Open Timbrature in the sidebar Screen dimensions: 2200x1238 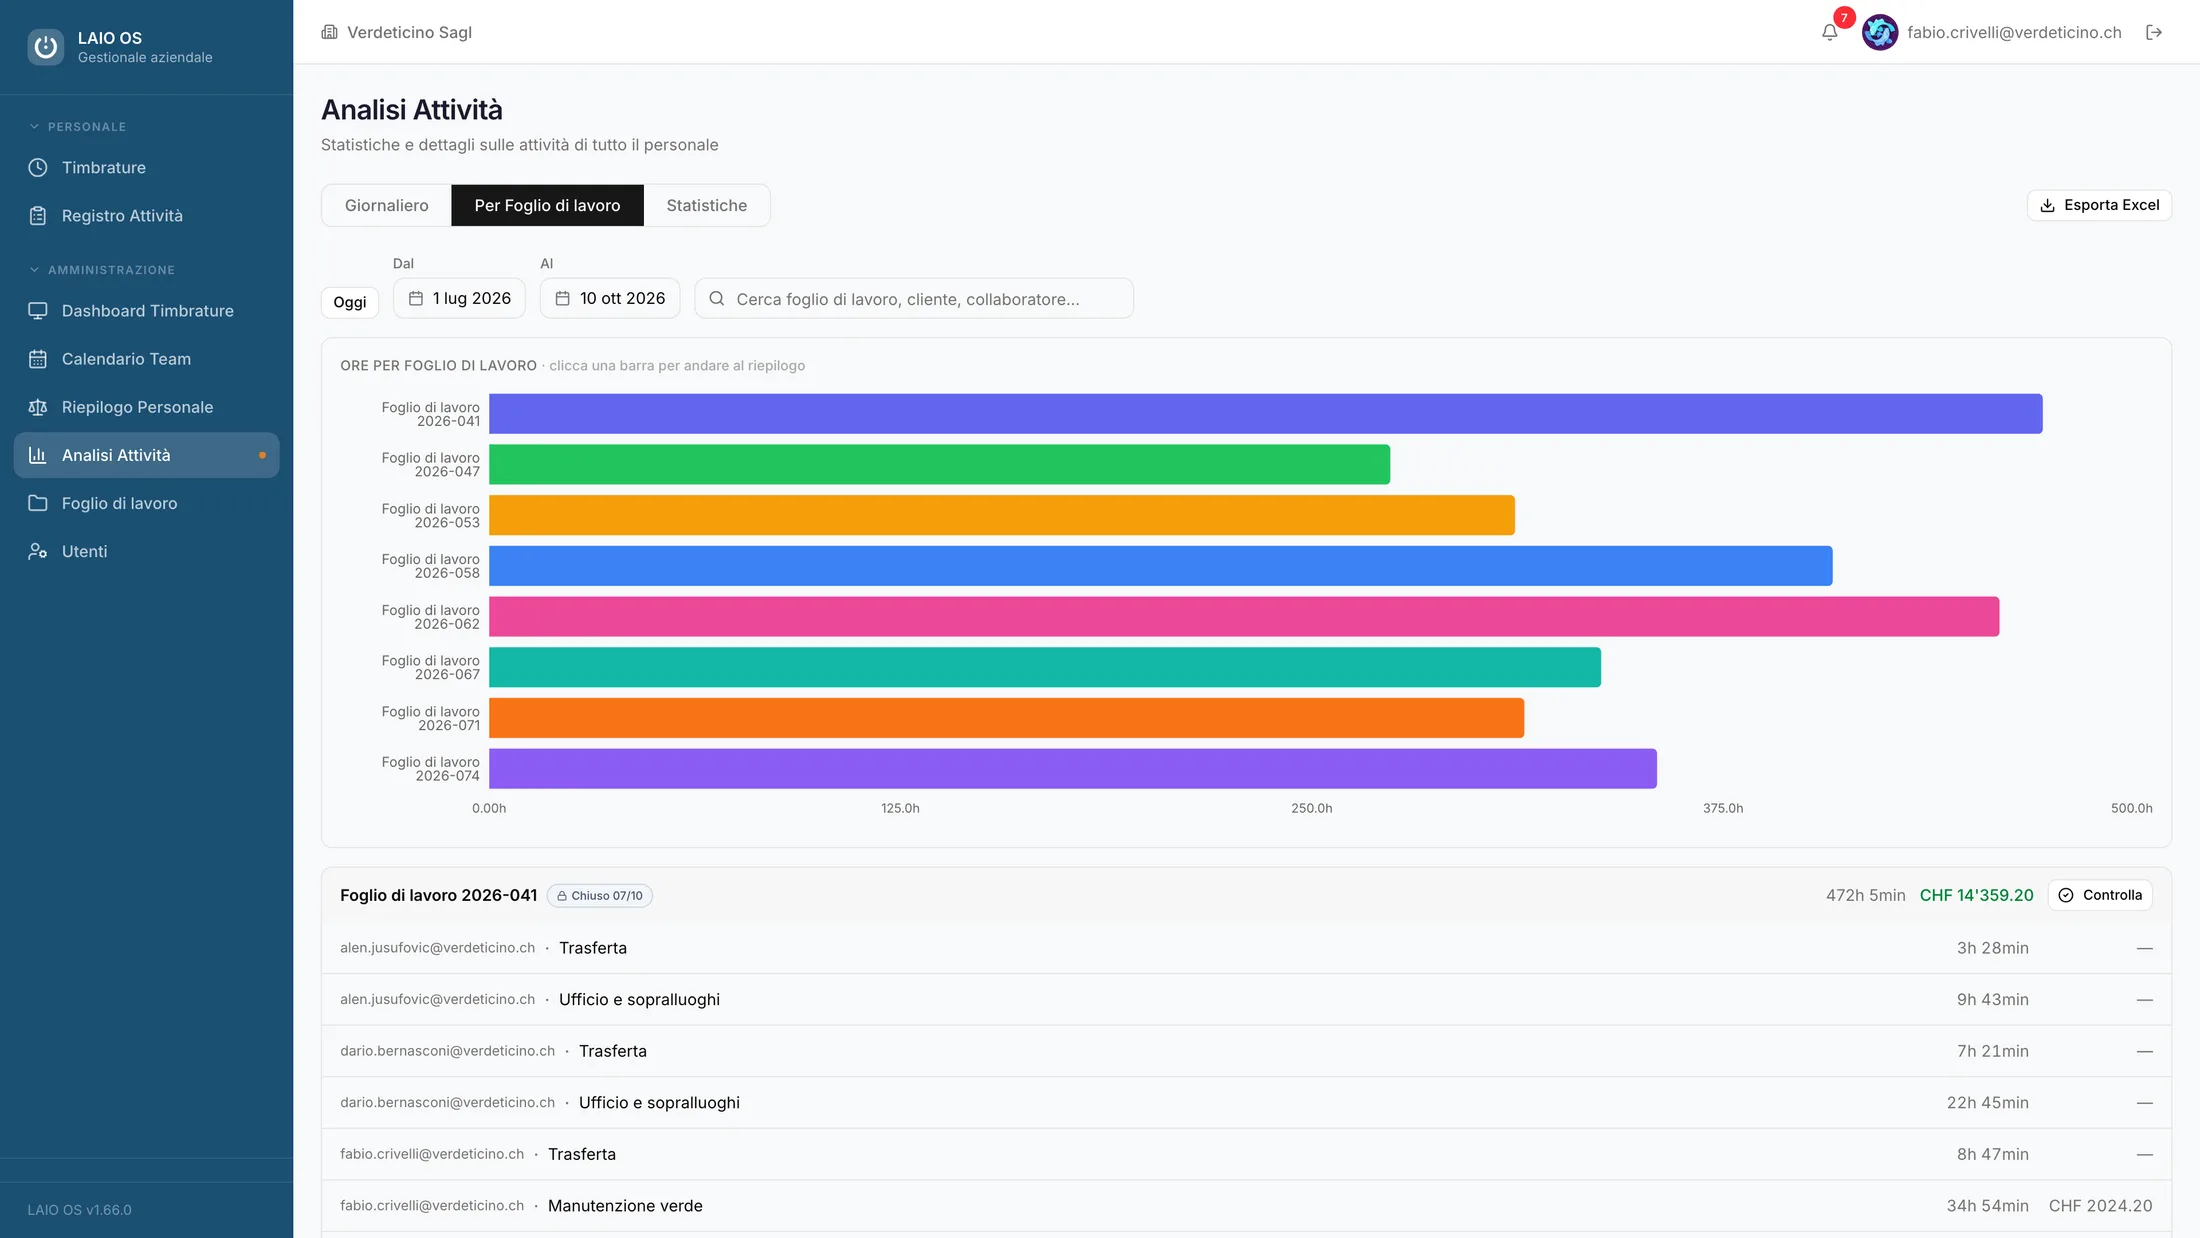(146, 168)
